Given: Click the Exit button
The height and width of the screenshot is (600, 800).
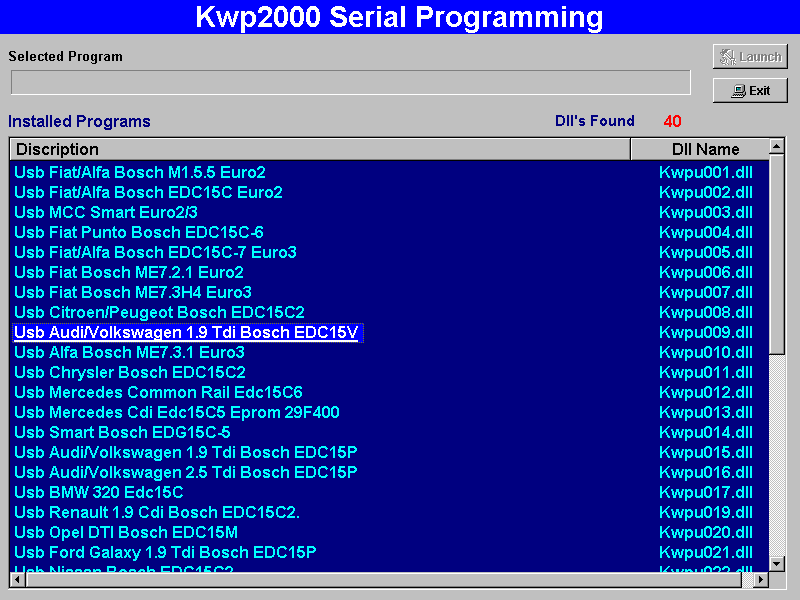Looking at the screenshot, I should (750, 91).
